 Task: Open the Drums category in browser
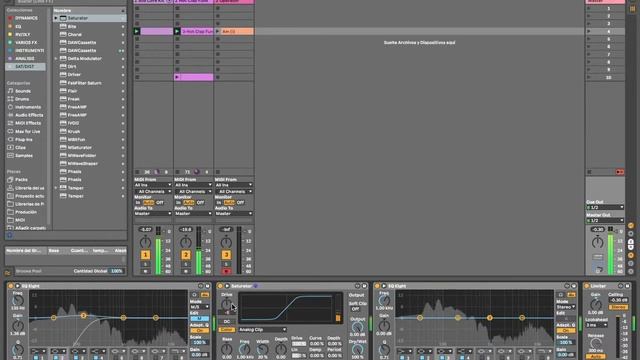(22, 99)
